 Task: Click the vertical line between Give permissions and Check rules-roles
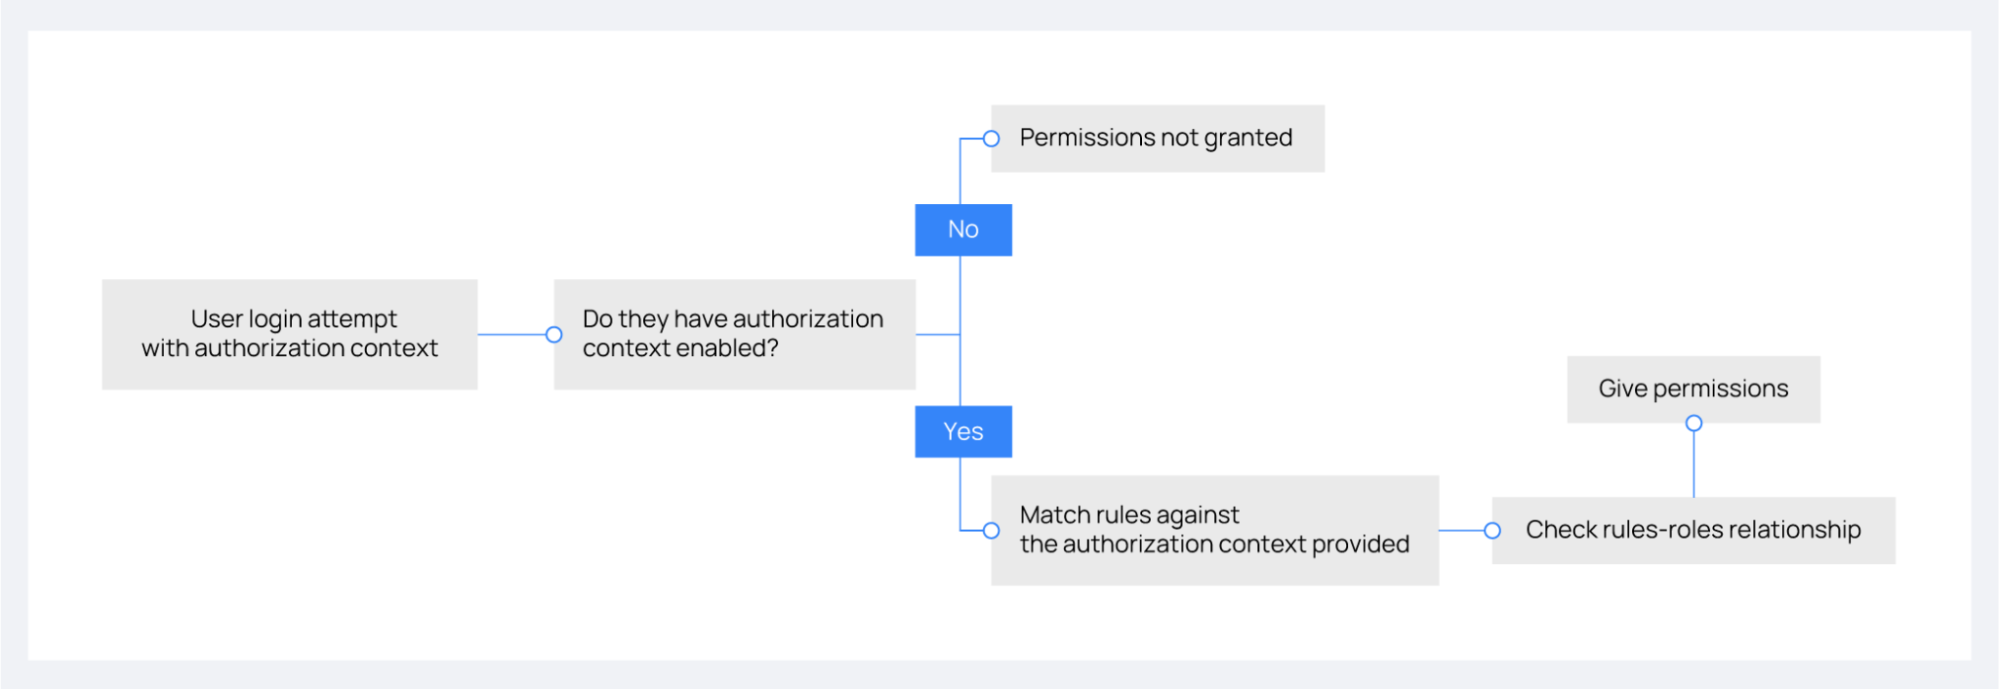1693,464
